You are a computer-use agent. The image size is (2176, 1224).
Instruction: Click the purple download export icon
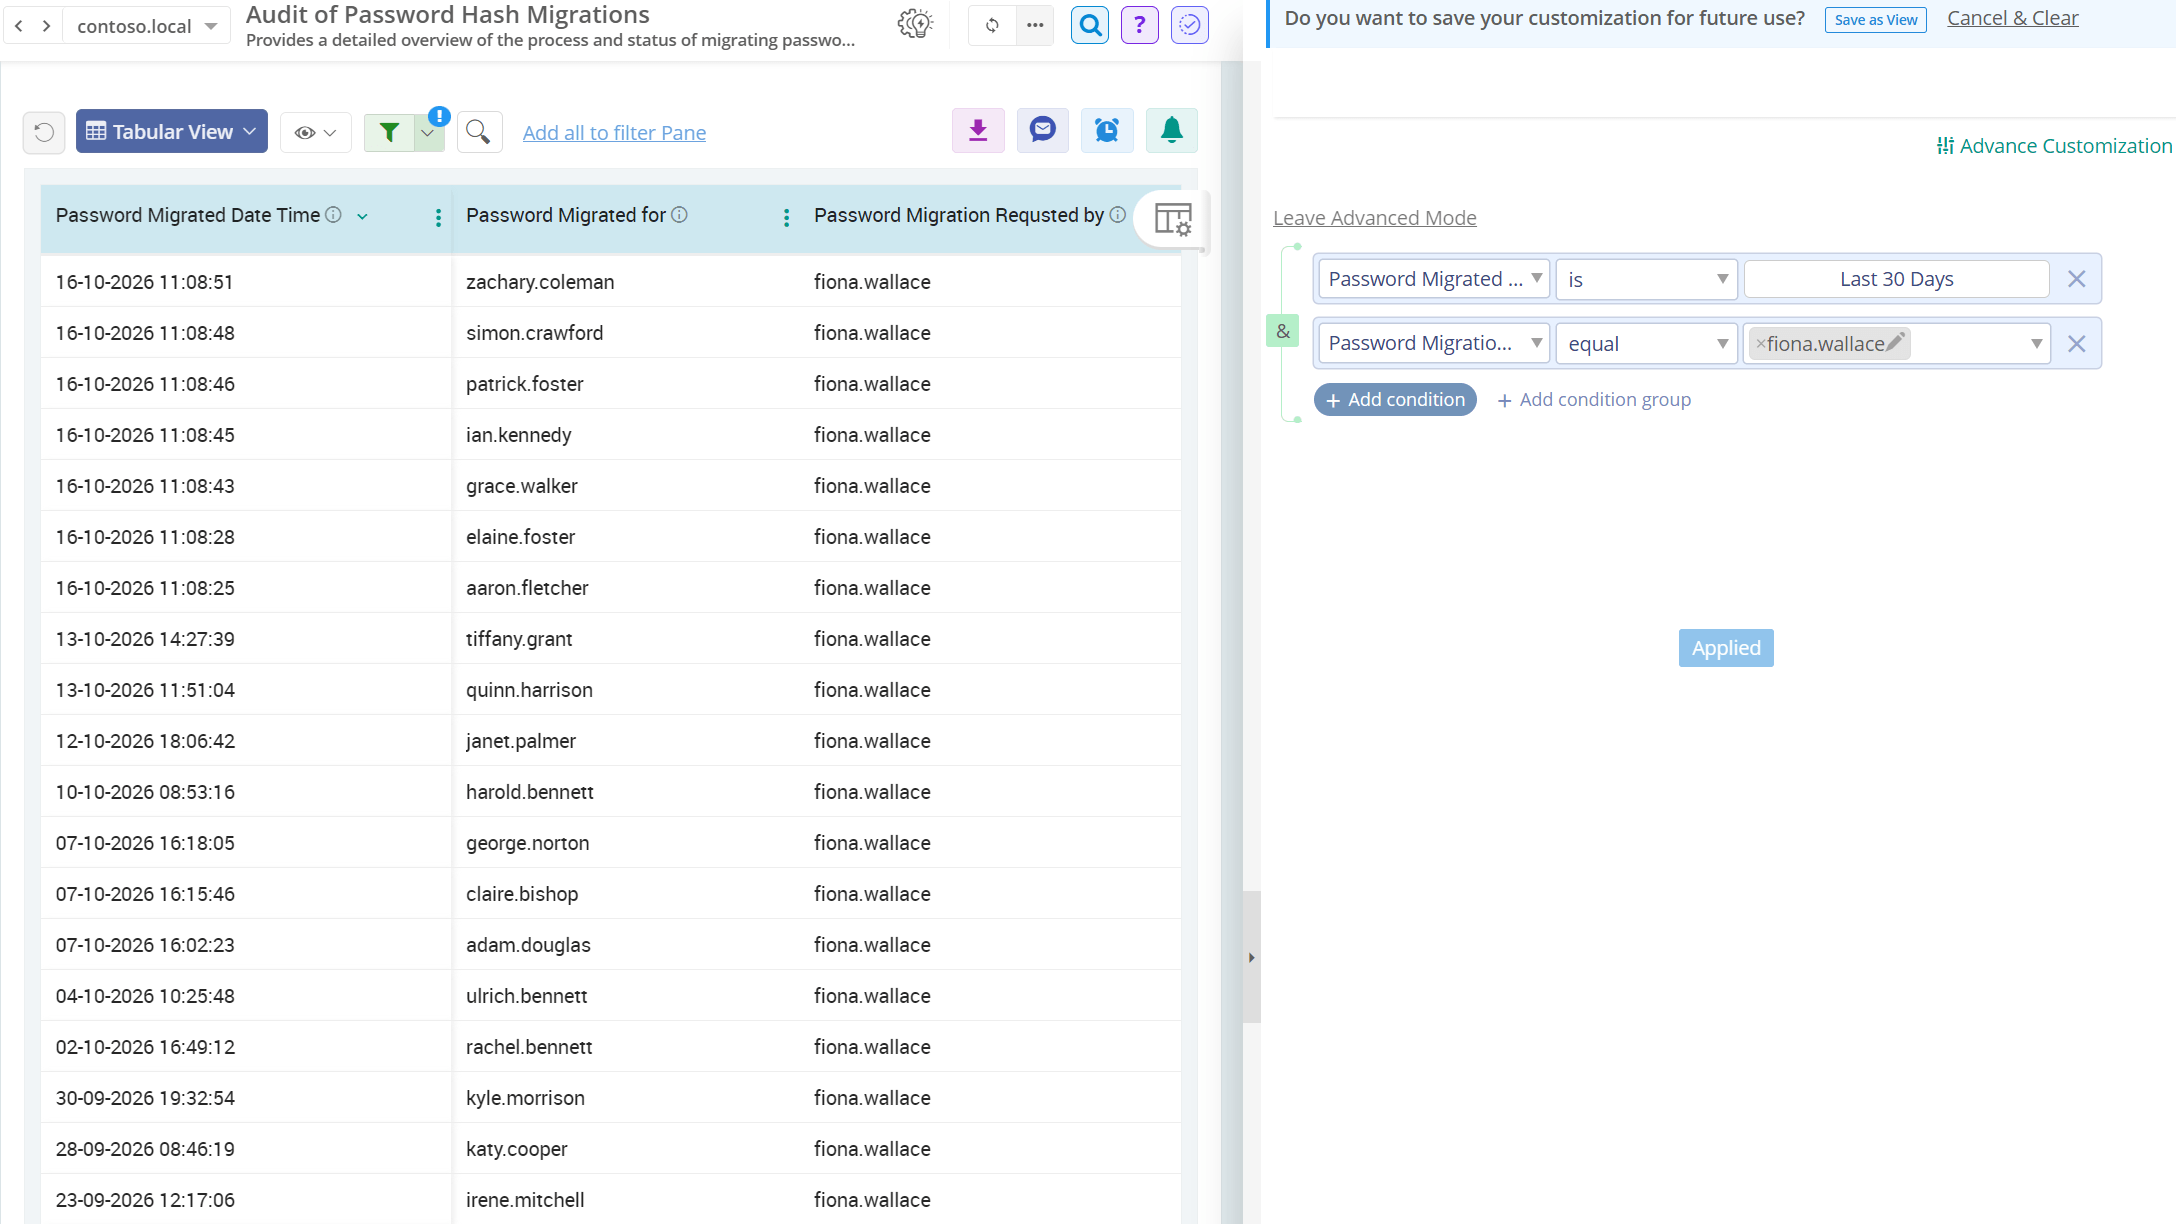(978, 130)
